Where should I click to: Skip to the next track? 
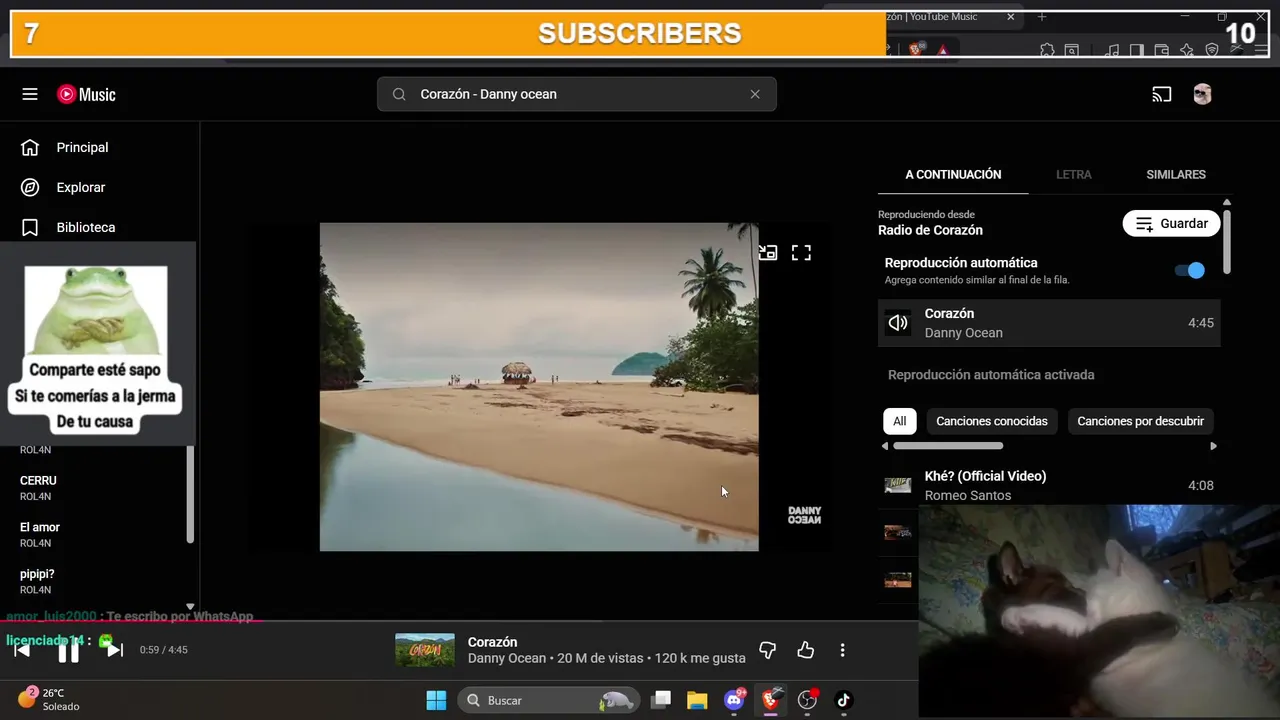[x=114, y=650]
